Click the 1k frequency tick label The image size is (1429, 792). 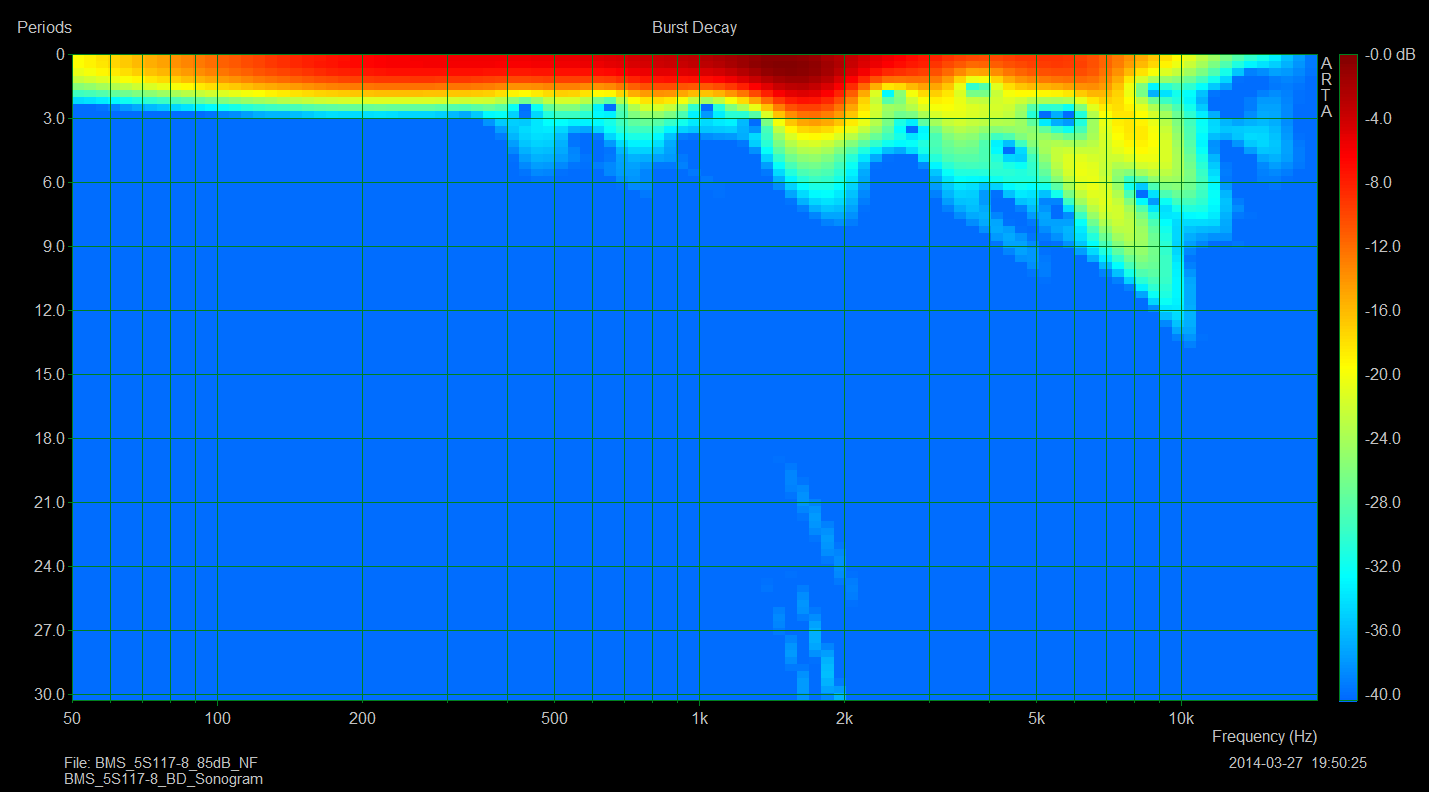[x=699, y=718]
